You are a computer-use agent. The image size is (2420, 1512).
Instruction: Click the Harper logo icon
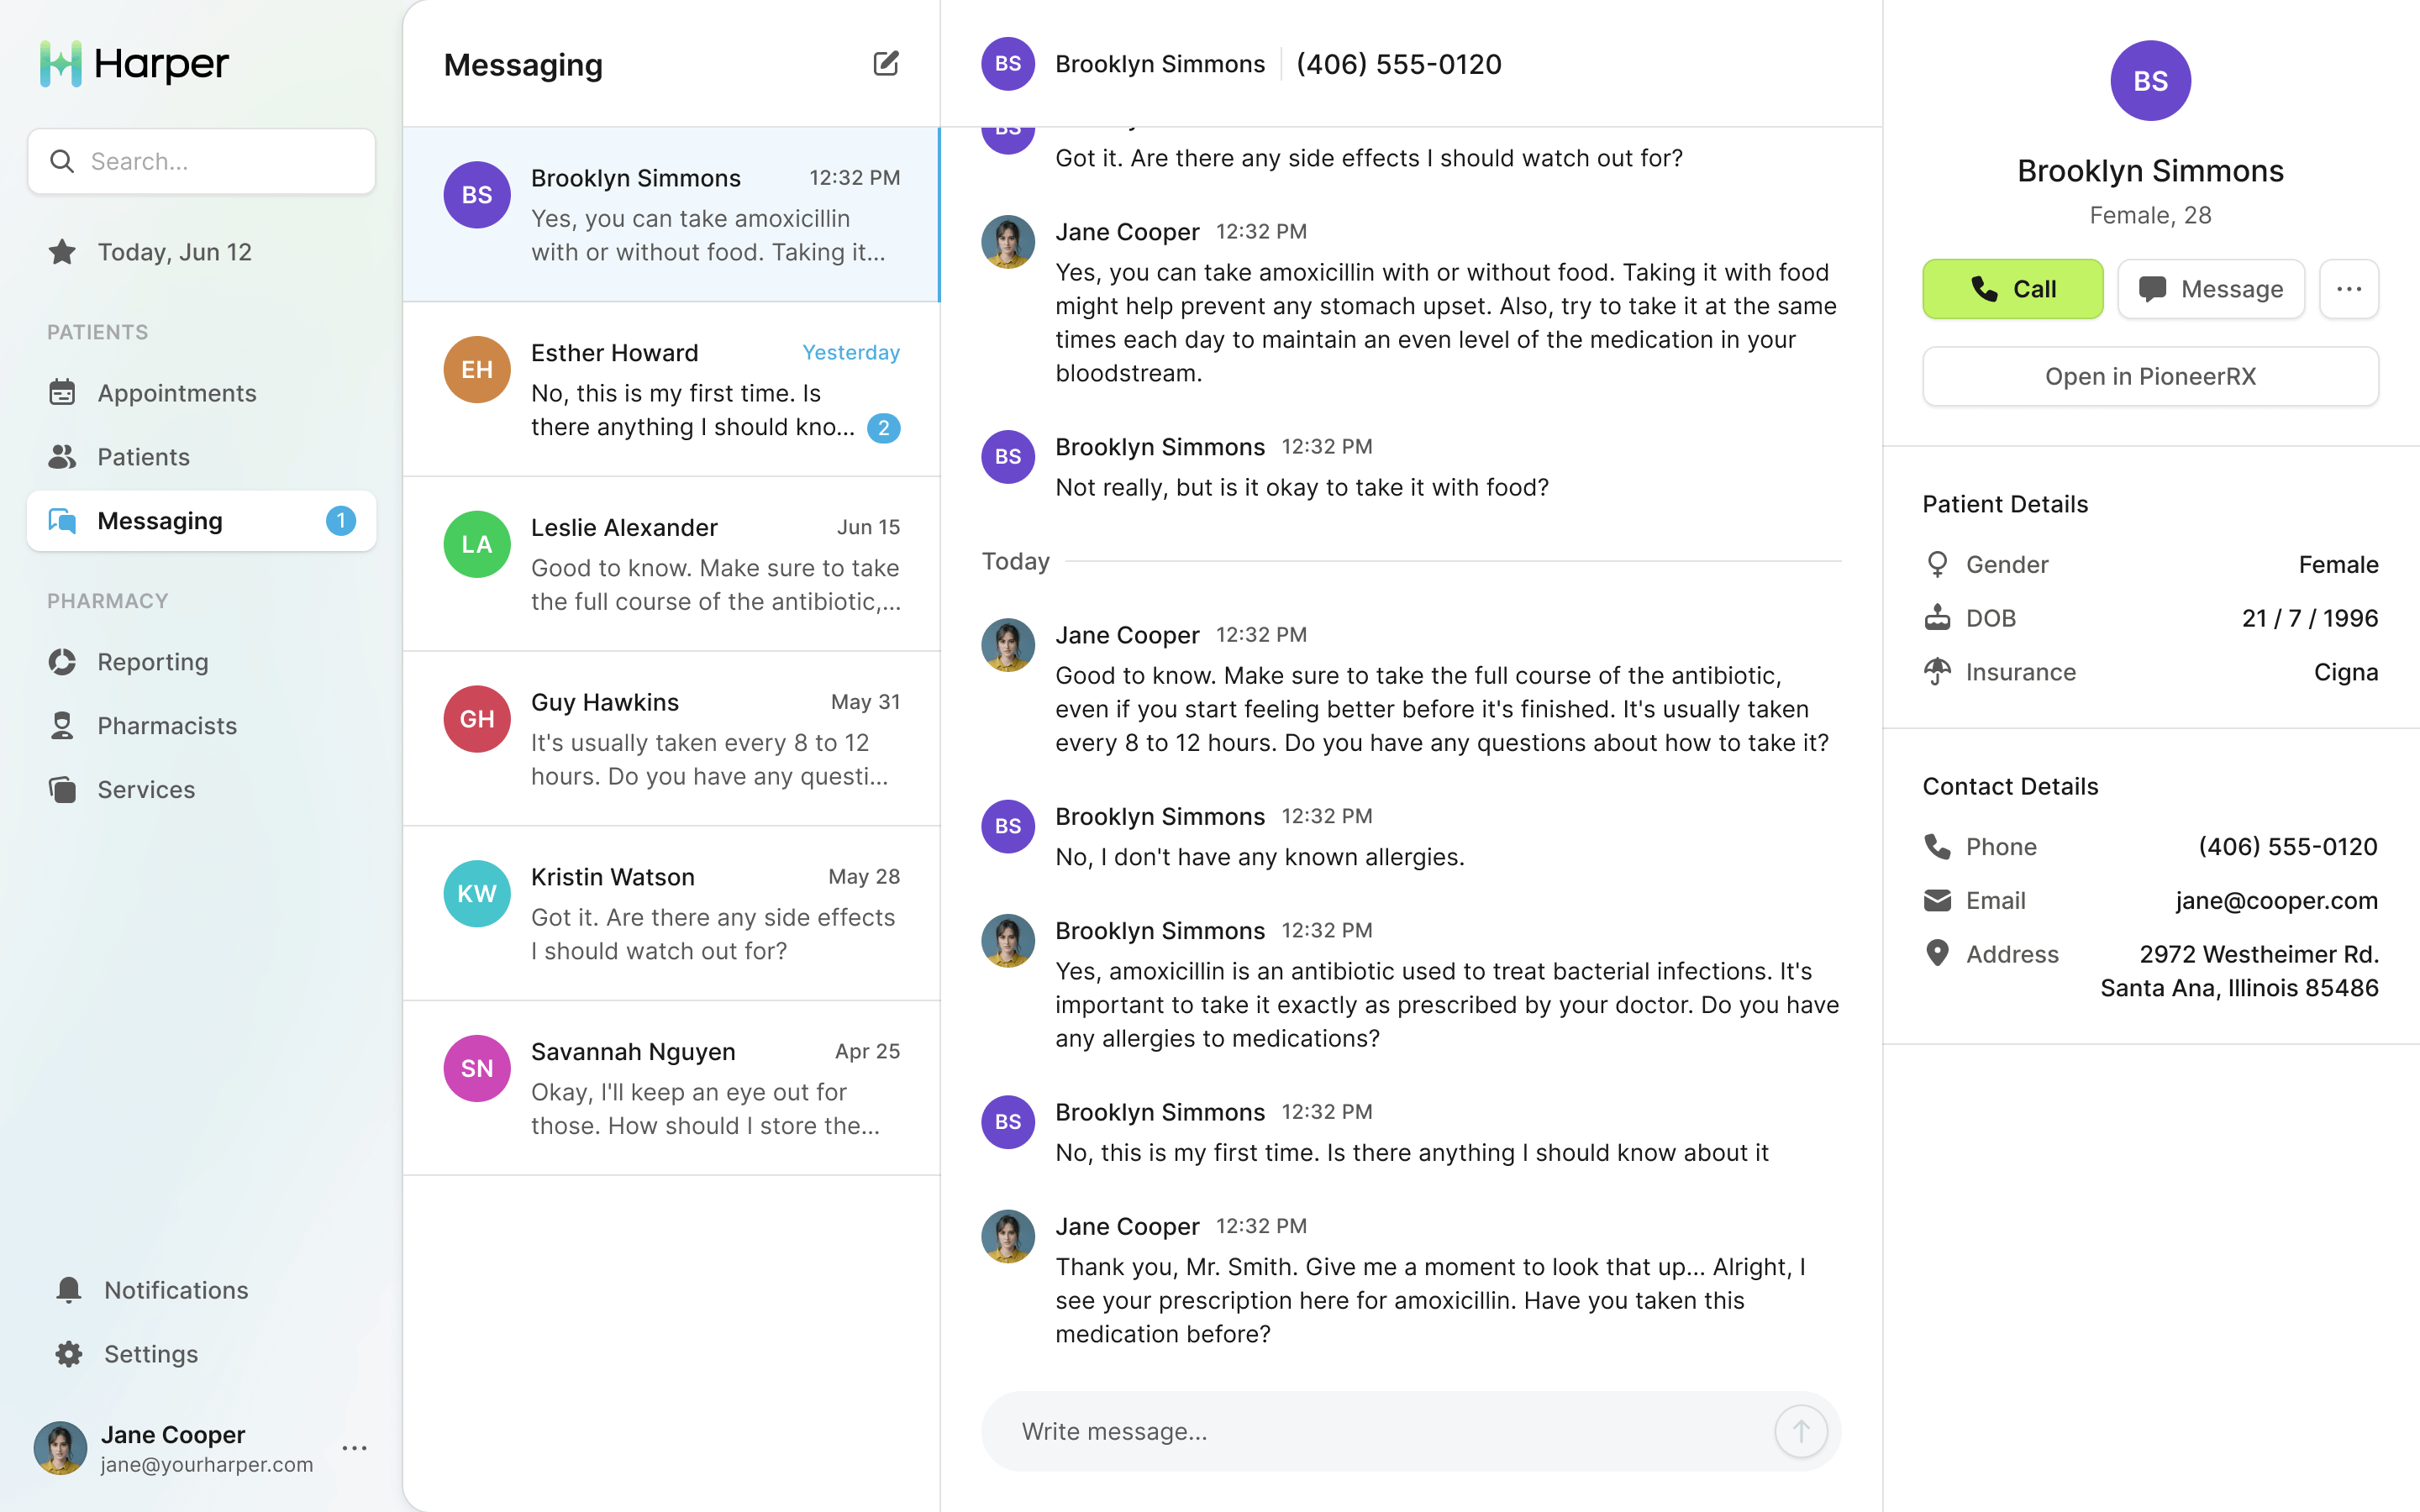(61, 64)
